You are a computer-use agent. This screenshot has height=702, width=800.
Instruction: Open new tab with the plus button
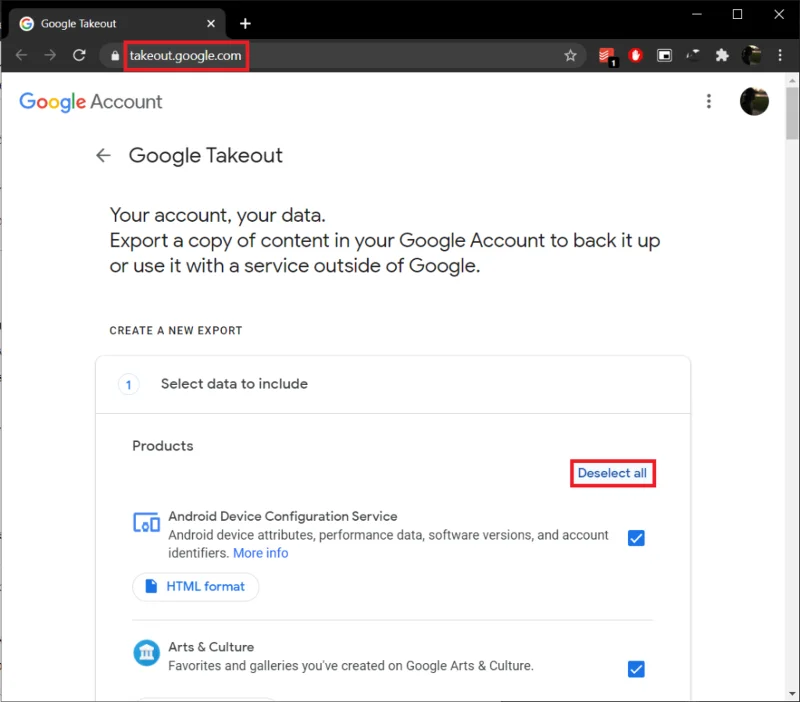click(245, 23)
